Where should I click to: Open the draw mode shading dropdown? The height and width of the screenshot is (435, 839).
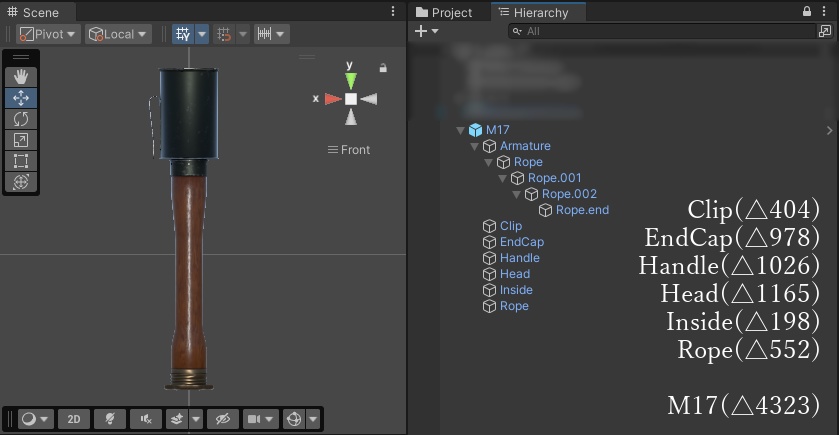(x=35, y=419)
